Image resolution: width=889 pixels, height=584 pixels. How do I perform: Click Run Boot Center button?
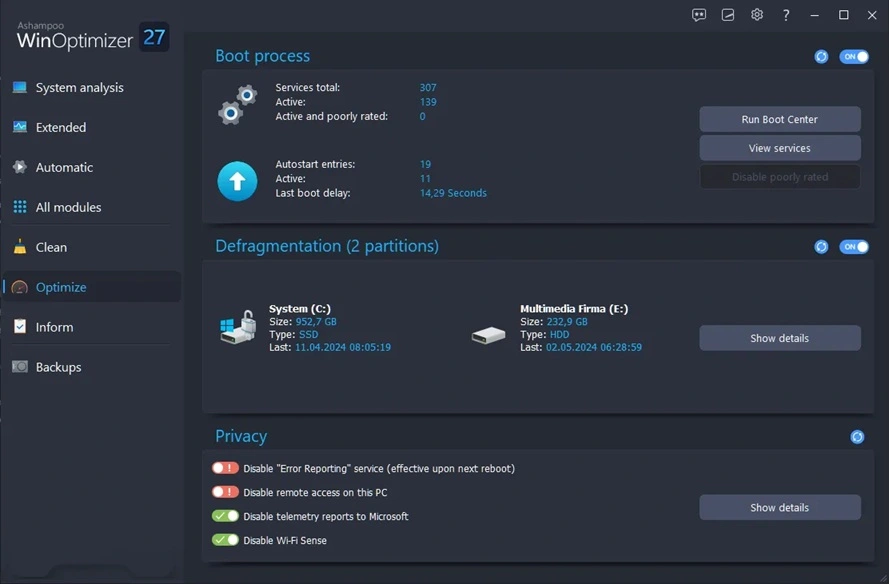pyautogui.click(x=780, y=119)
